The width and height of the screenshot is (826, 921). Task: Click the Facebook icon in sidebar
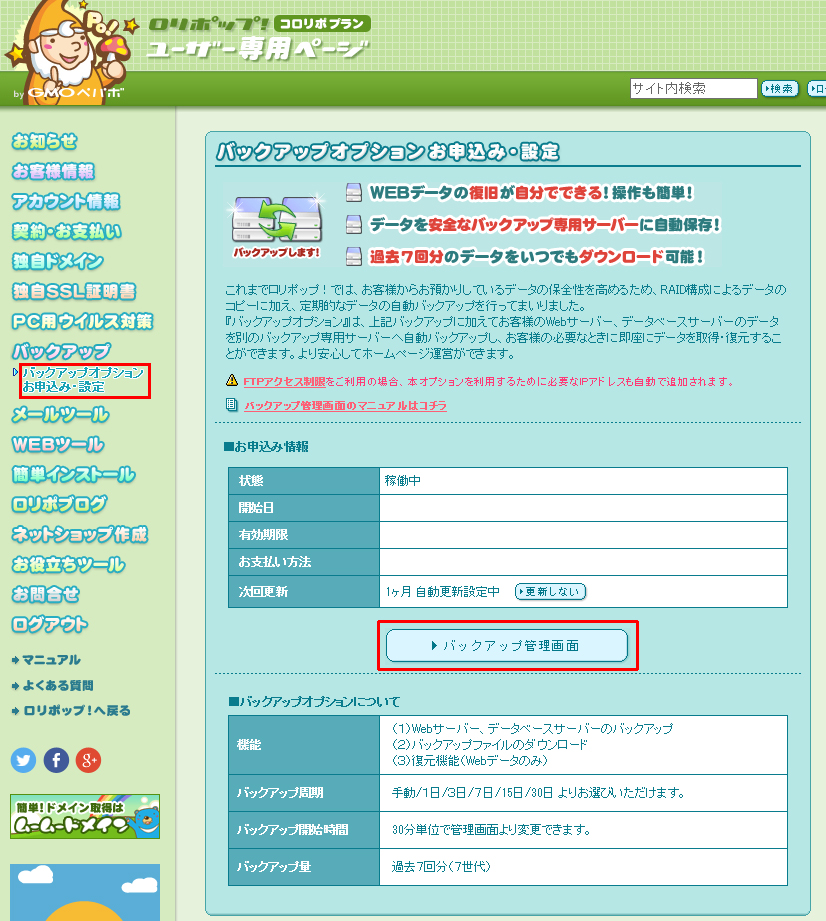(x=56, y=760)
